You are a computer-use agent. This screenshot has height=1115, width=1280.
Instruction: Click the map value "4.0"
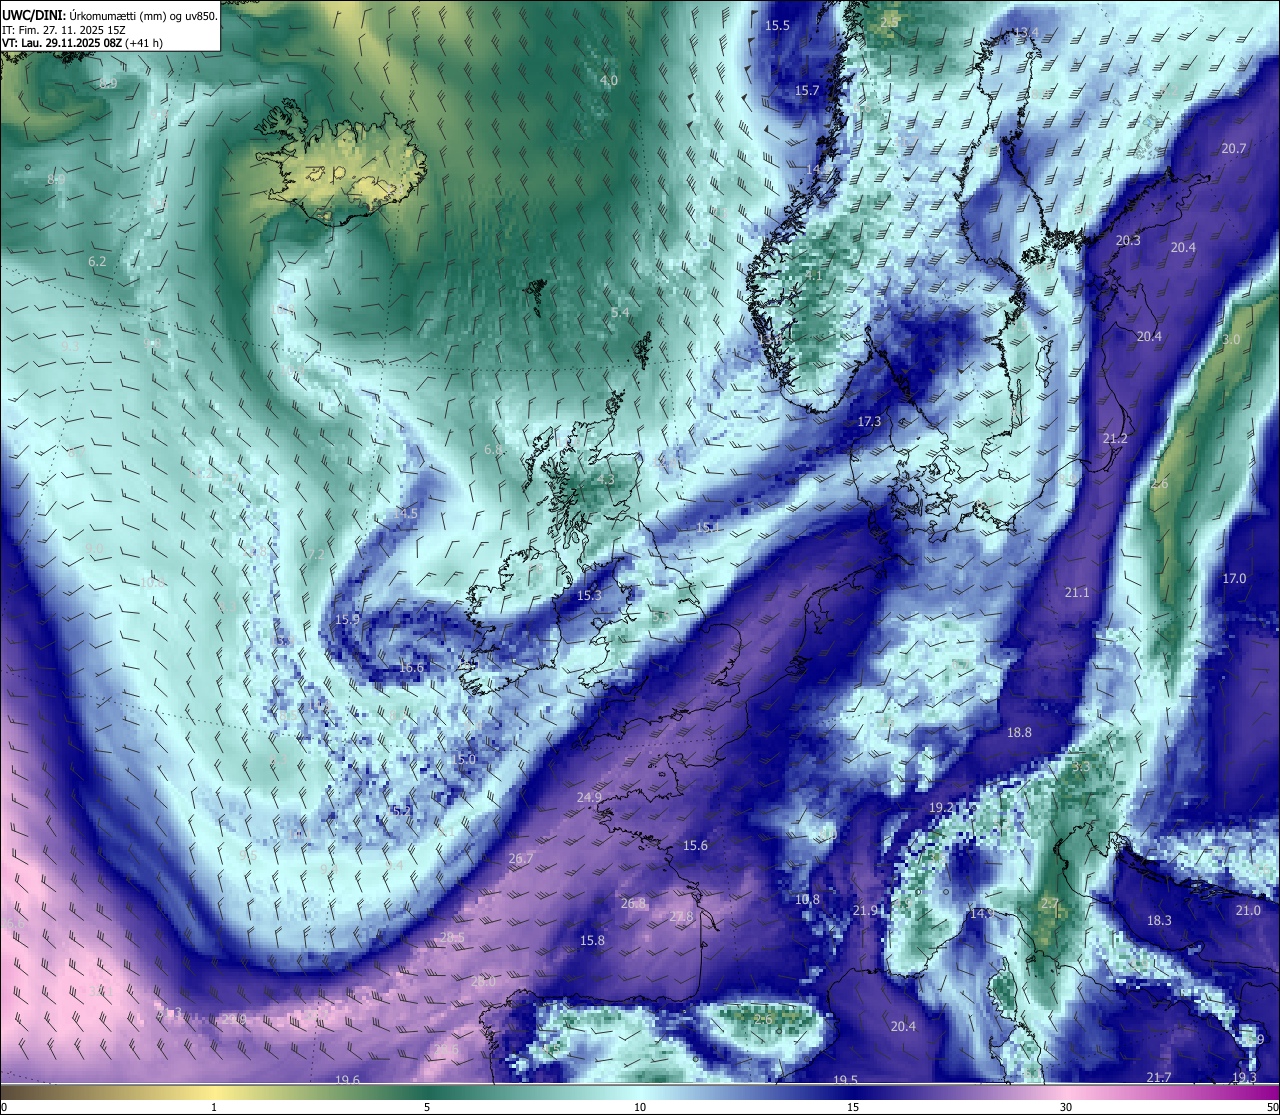609,80
